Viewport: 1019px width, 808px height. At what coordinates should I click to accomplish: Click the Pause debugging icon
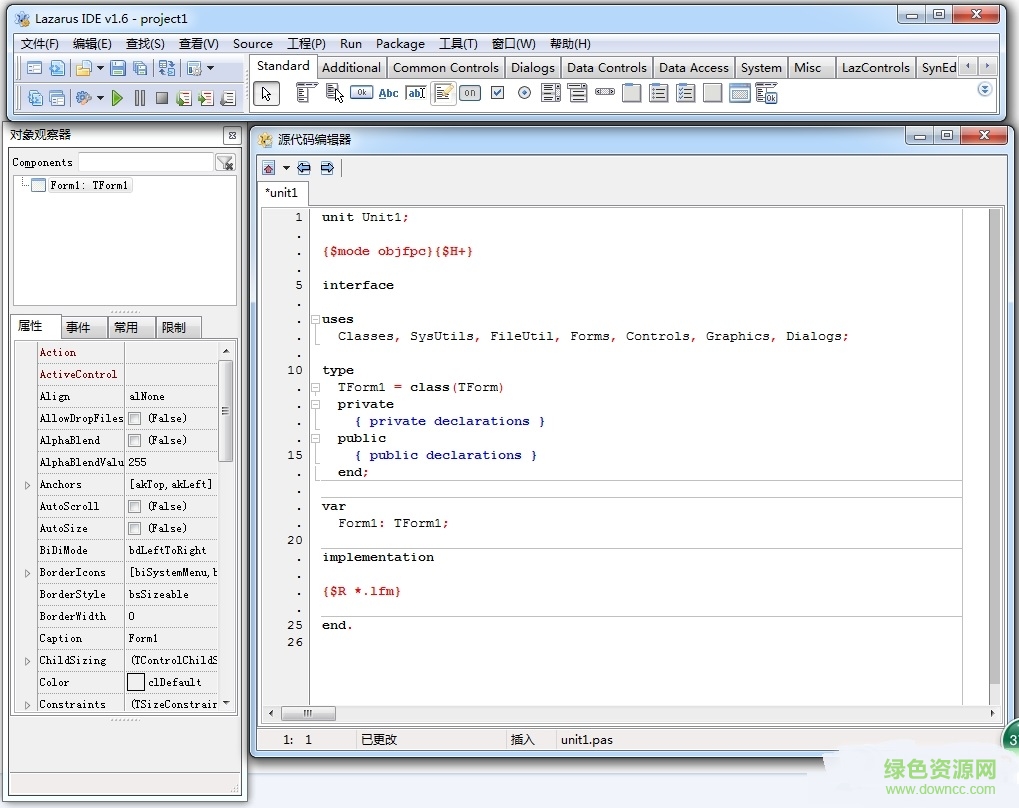[140, 98]
